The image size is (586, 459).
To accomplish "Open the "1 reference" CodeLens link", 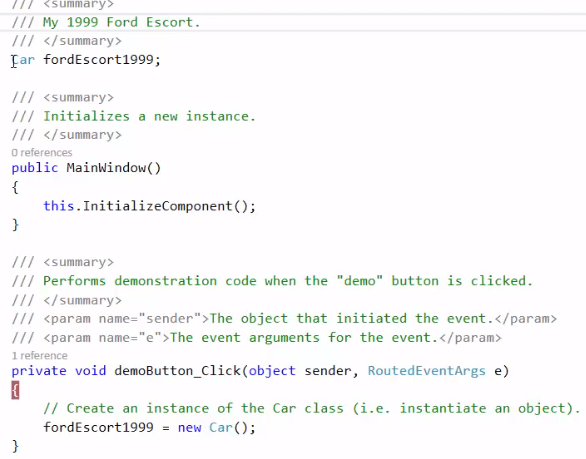I will click(x=39, y=355).
